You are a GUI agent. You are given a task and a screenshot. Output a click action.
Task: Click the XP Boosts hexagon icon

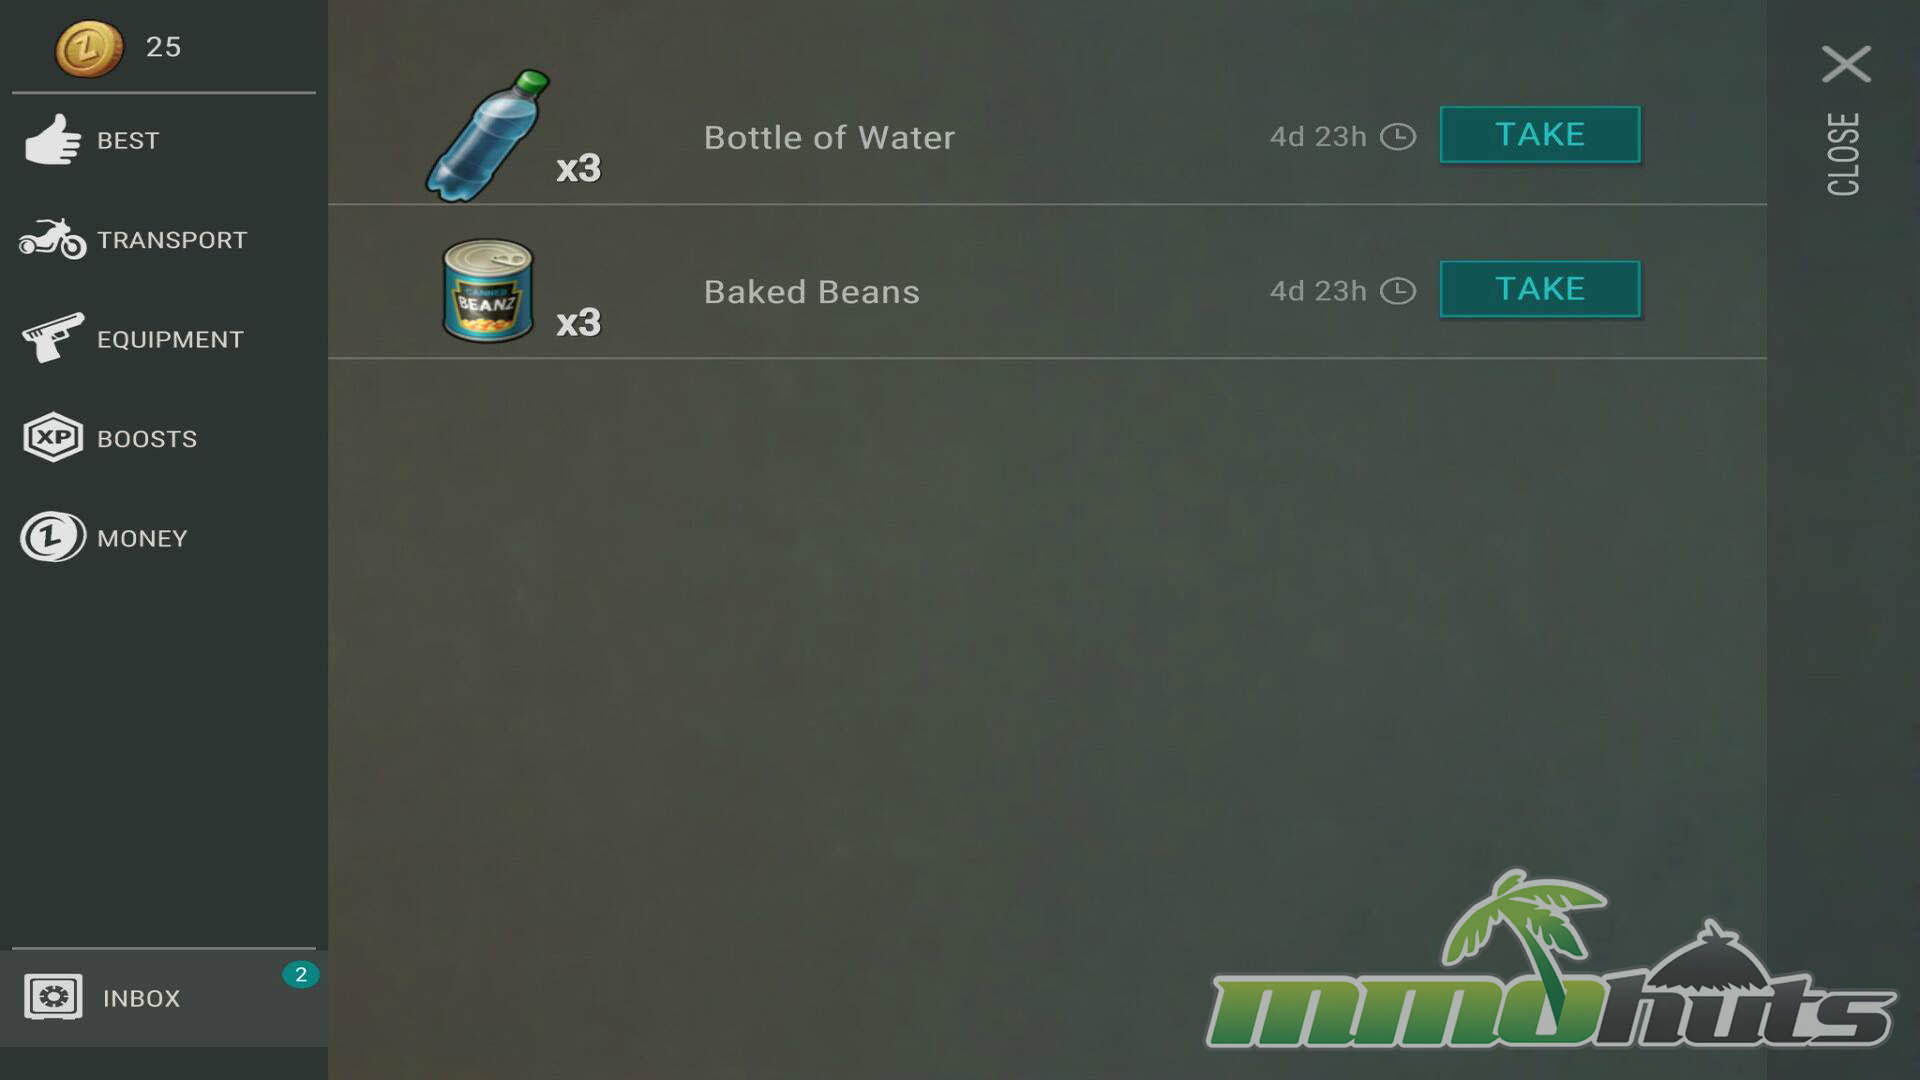(53, 437)
